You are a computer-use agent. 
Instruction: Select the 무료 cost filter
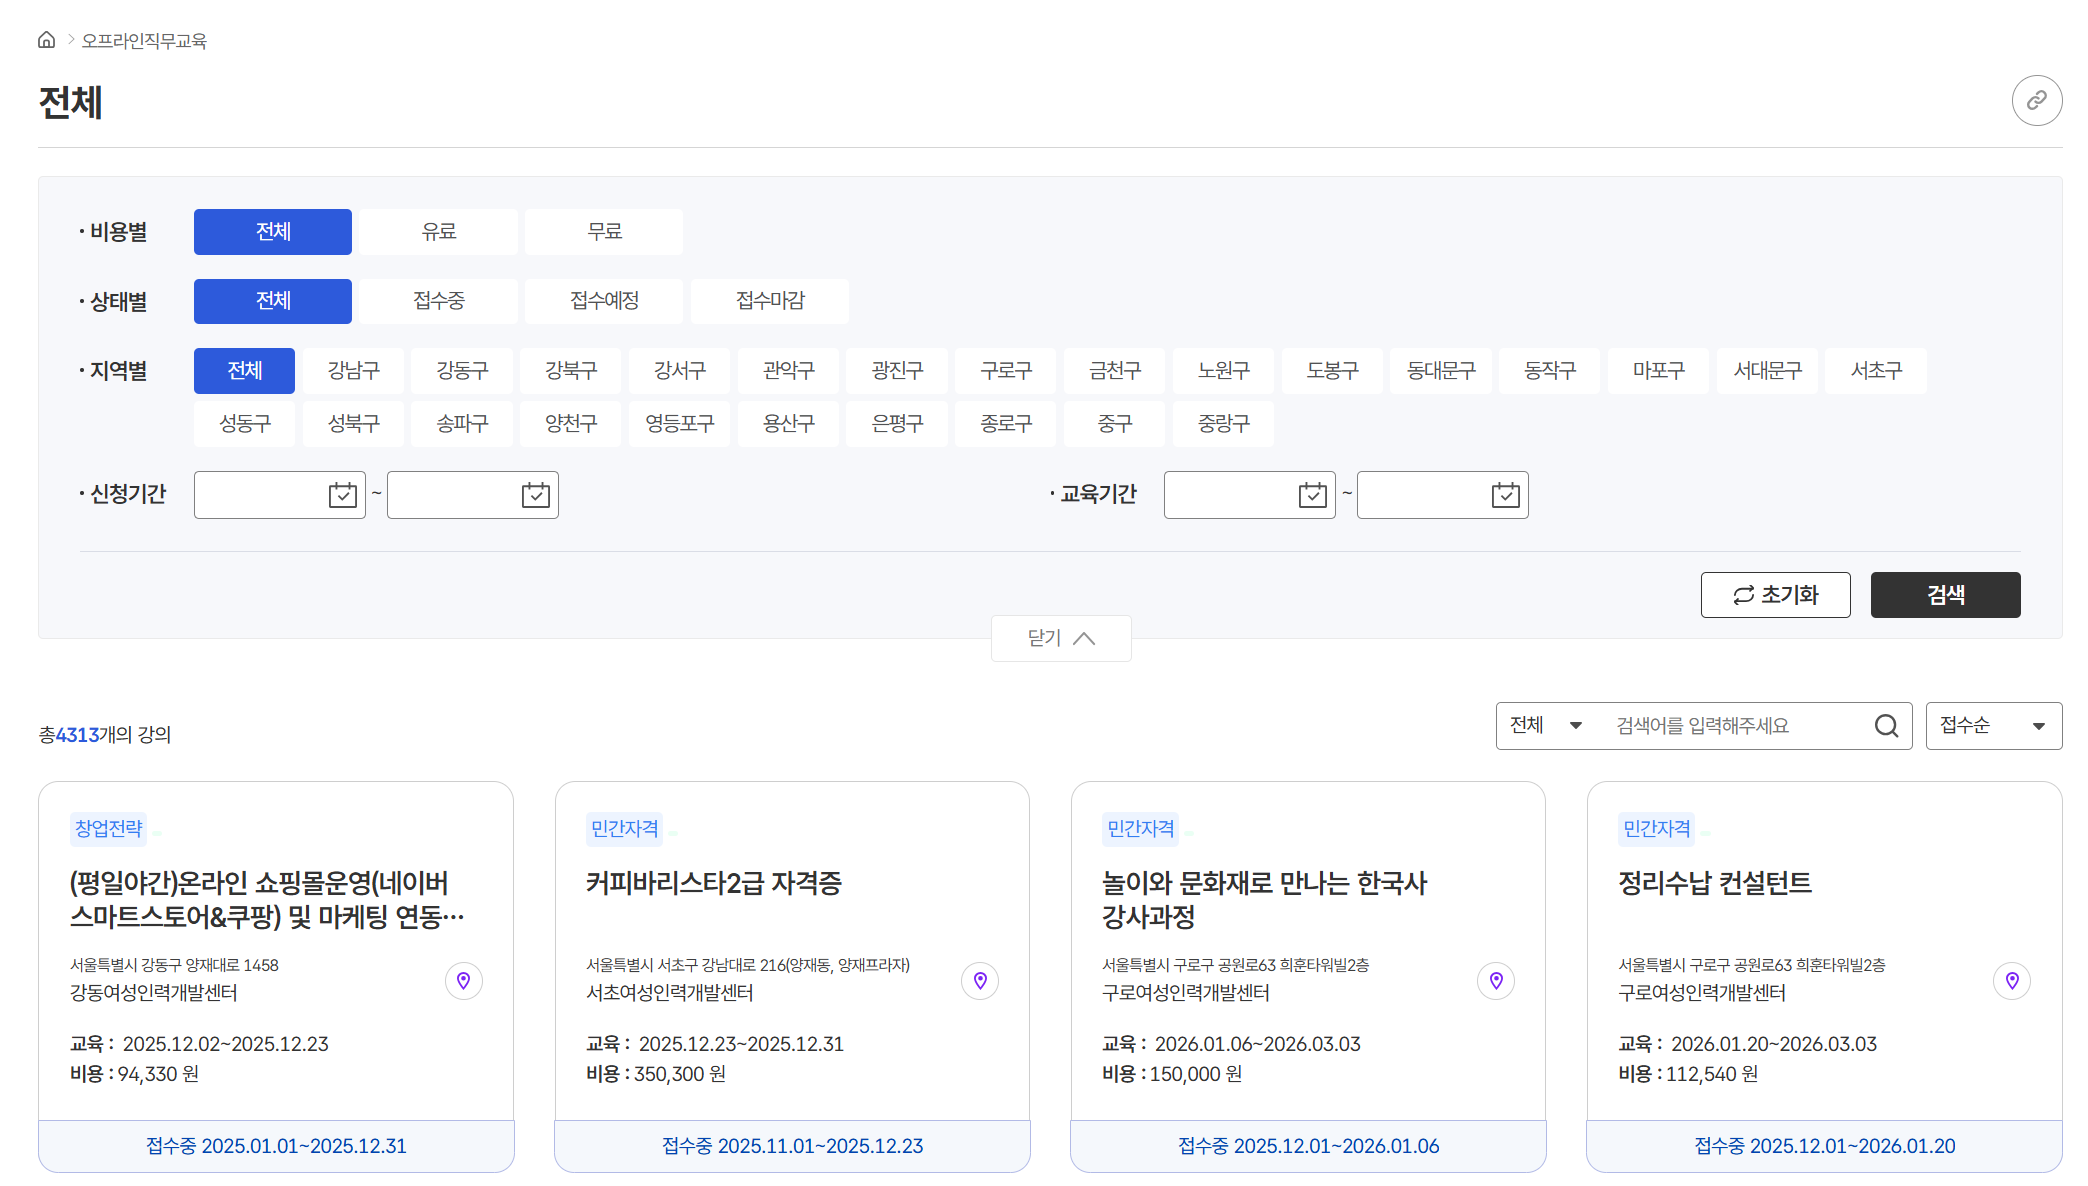pyautogui.click(x=604, y=232)
